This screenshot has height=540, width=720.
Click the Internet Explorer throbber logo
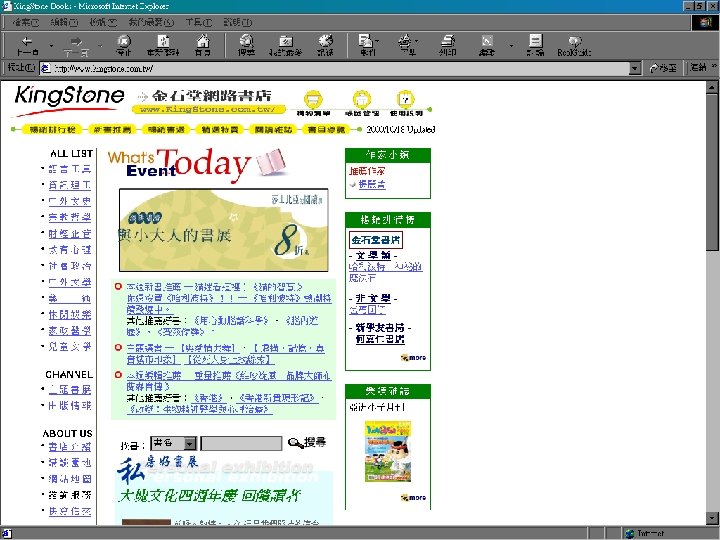(705, 22)
